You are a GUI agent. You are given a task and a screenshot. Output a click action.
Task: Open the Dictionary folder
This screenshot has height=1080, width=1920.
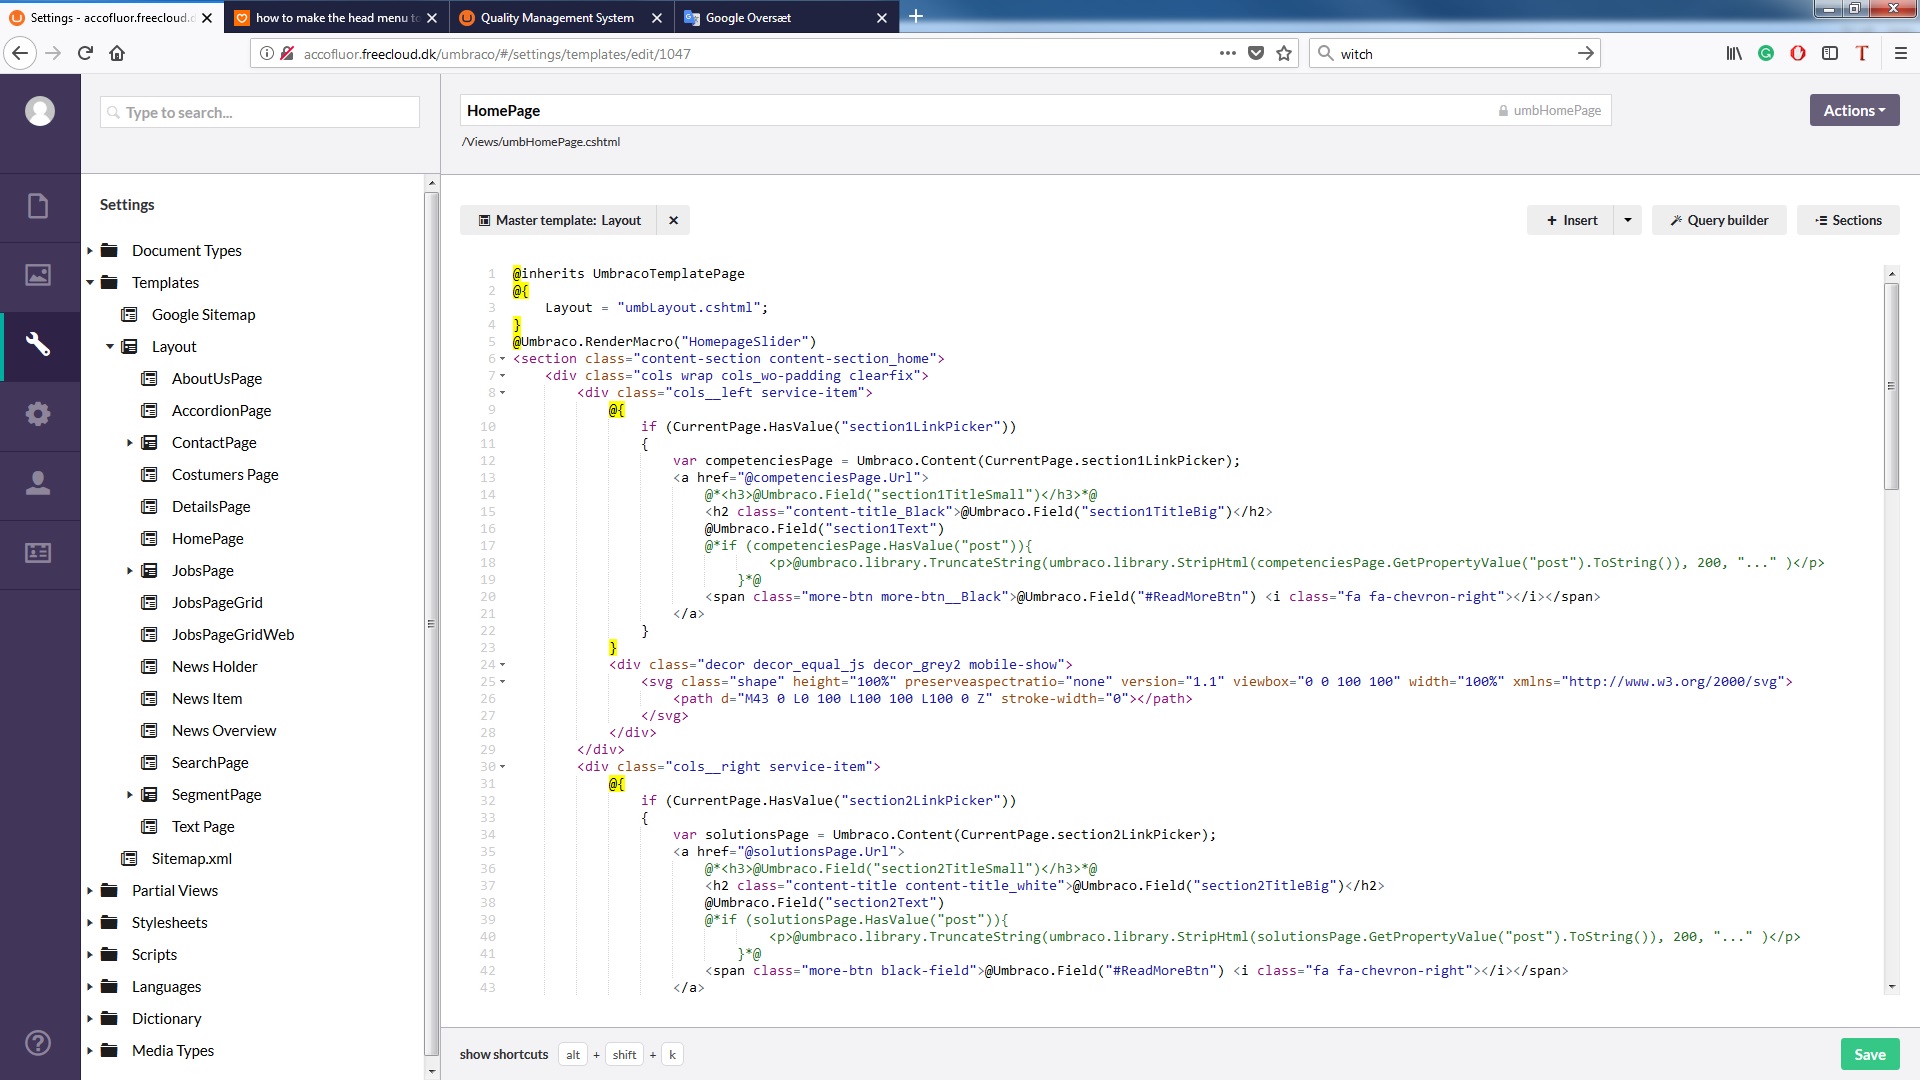(x=166, y=1018)
